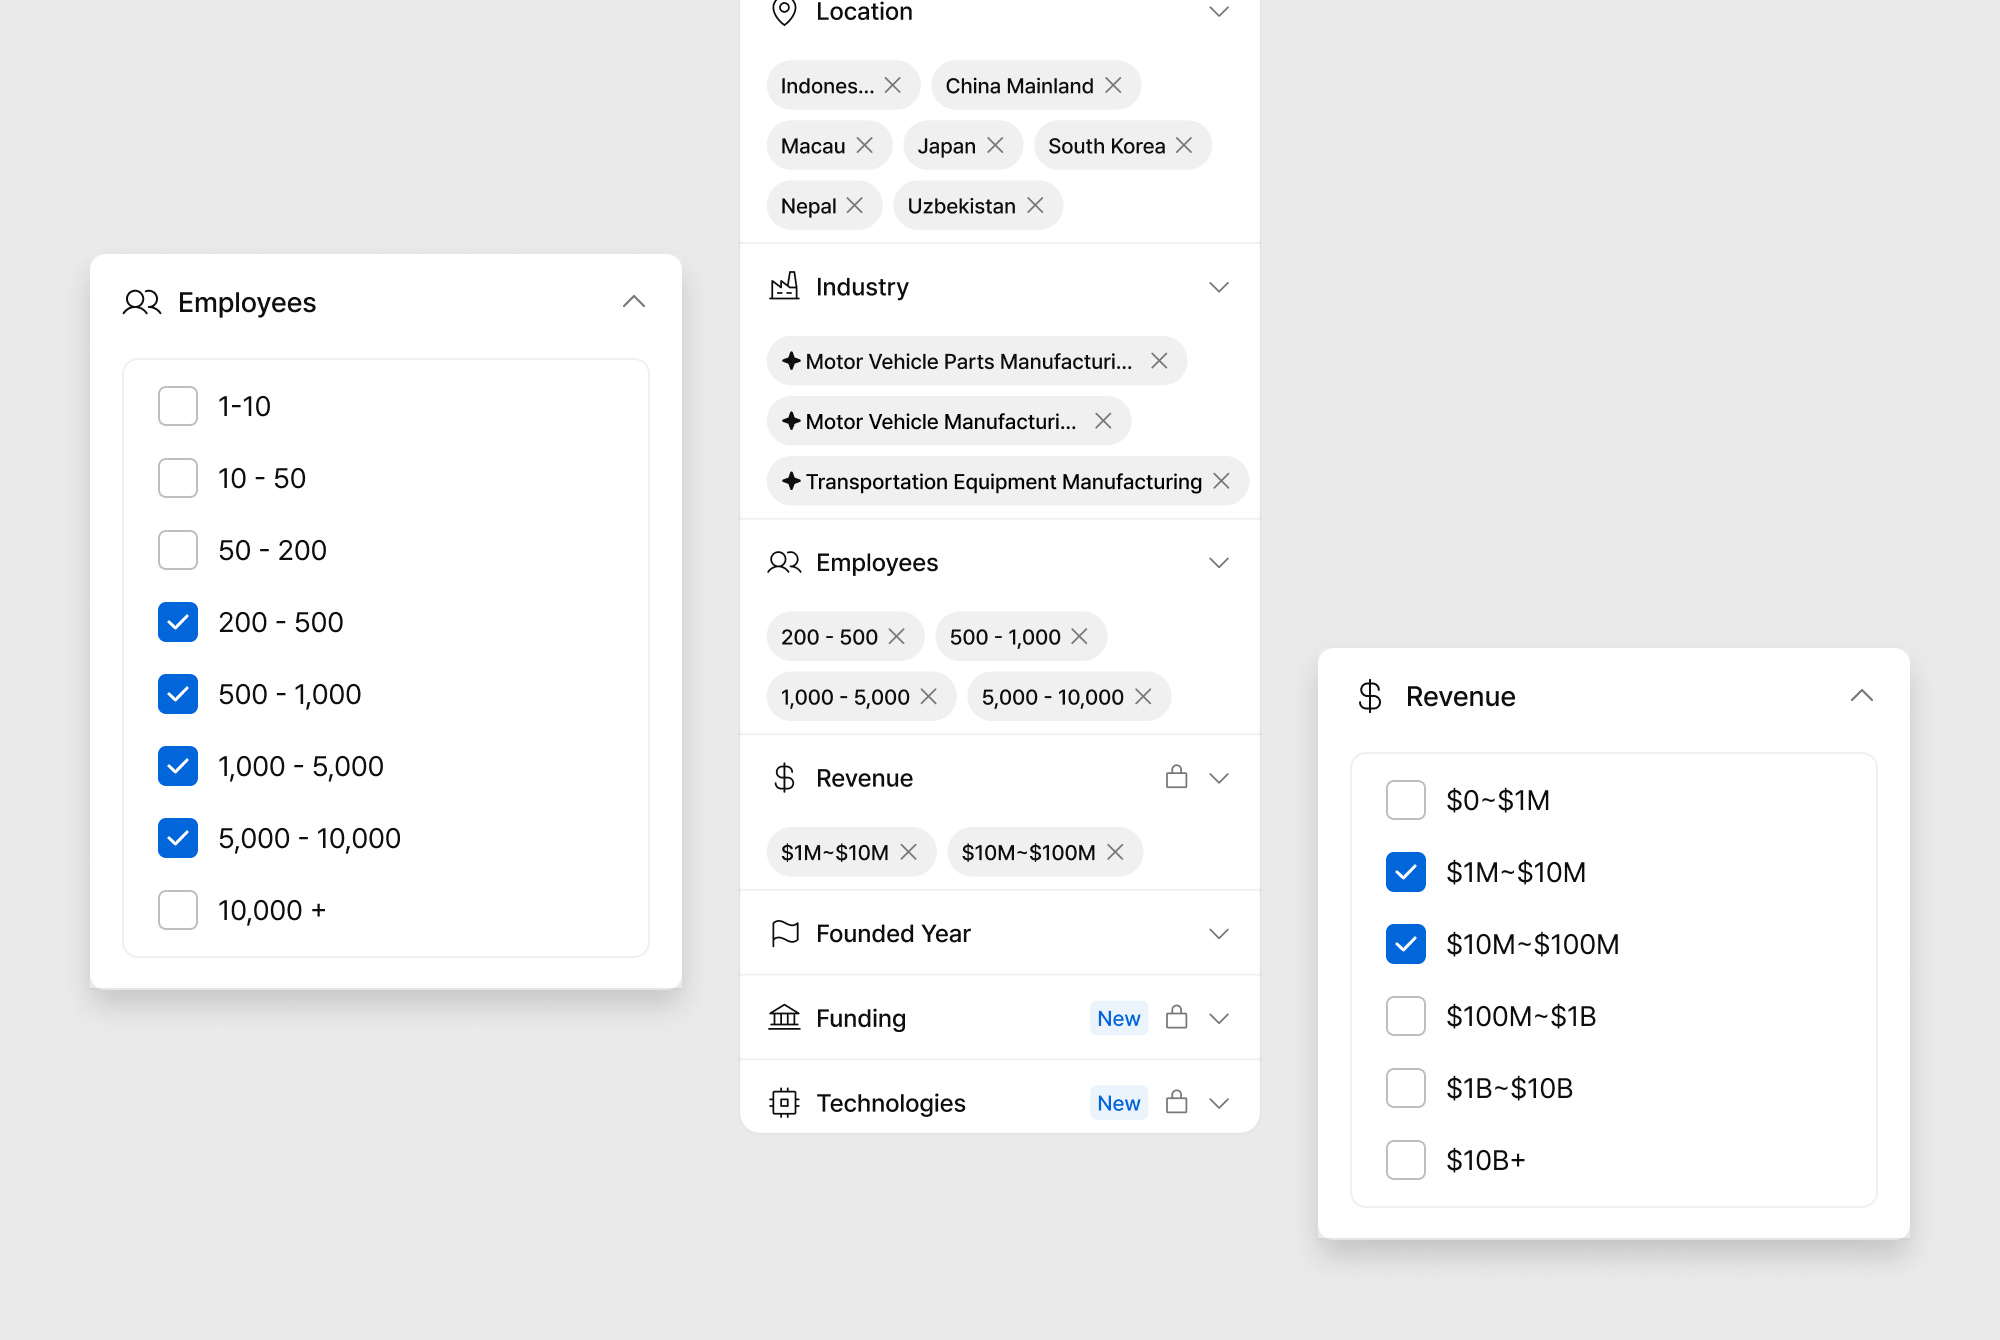2000x1340 pixels.
Task: Click the New badge beside Funding
Action: click(1118, 1018)
